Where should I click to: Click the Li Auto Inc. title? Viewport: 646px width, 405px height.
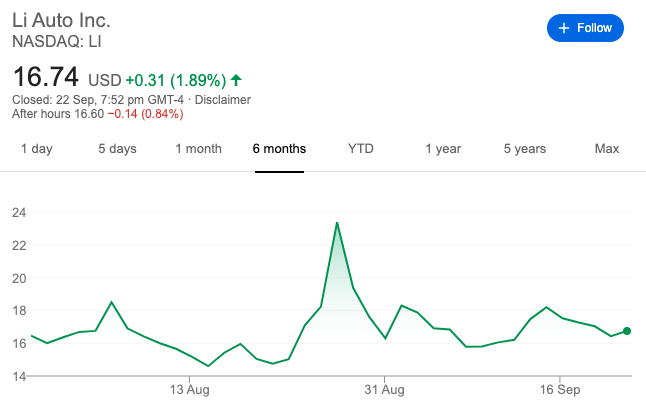[61, 20]
